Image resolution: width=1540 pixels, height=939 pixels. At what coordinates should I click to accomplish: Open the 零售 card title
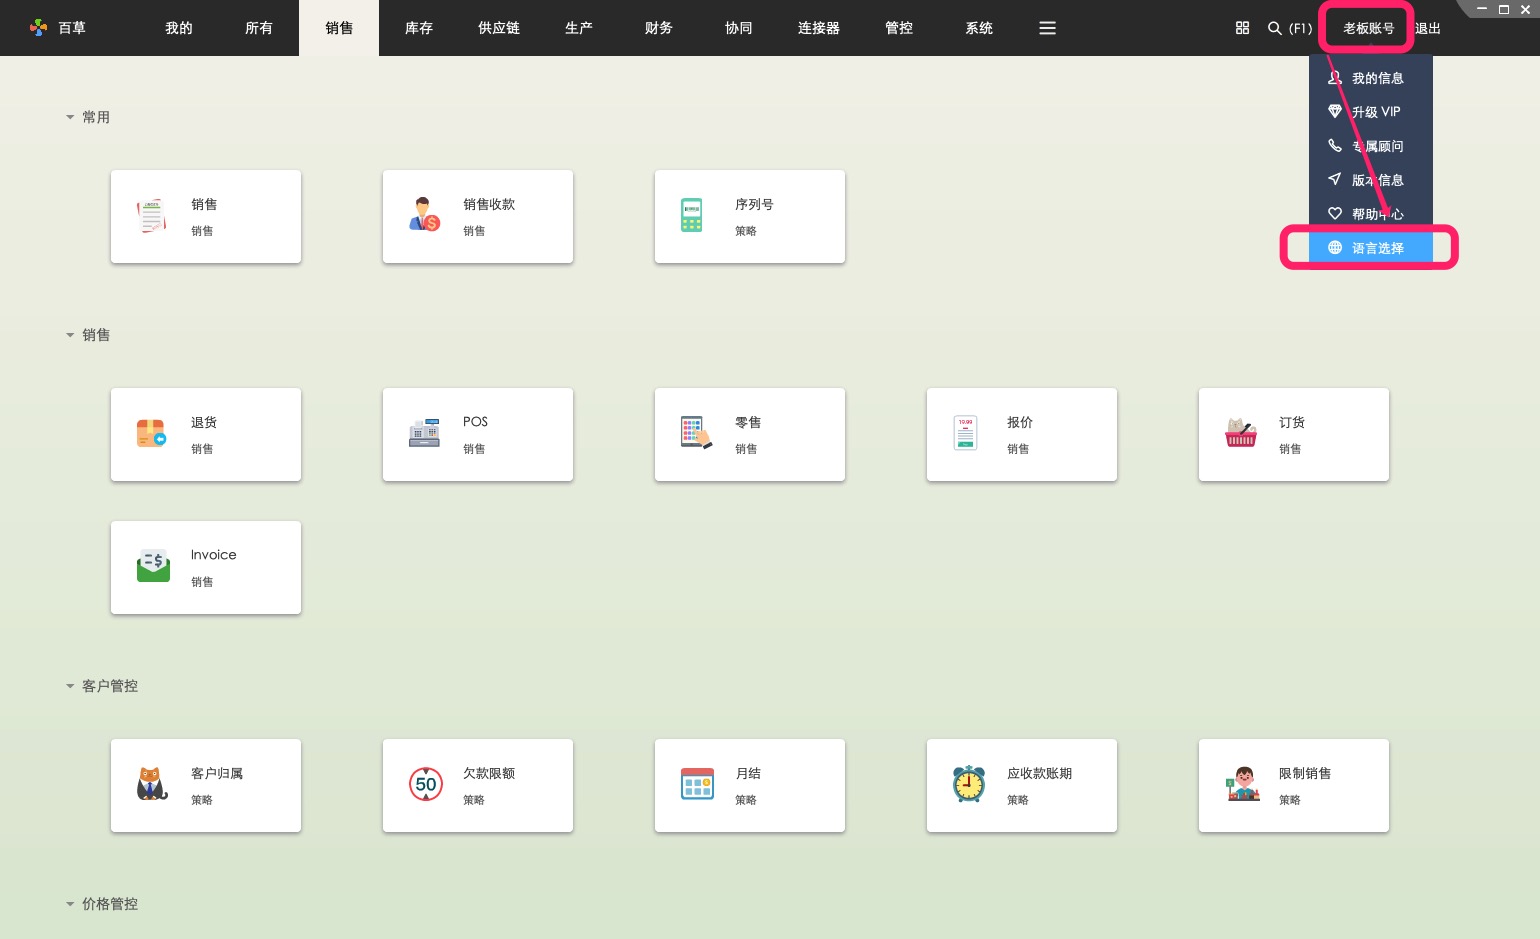point(748,422)
